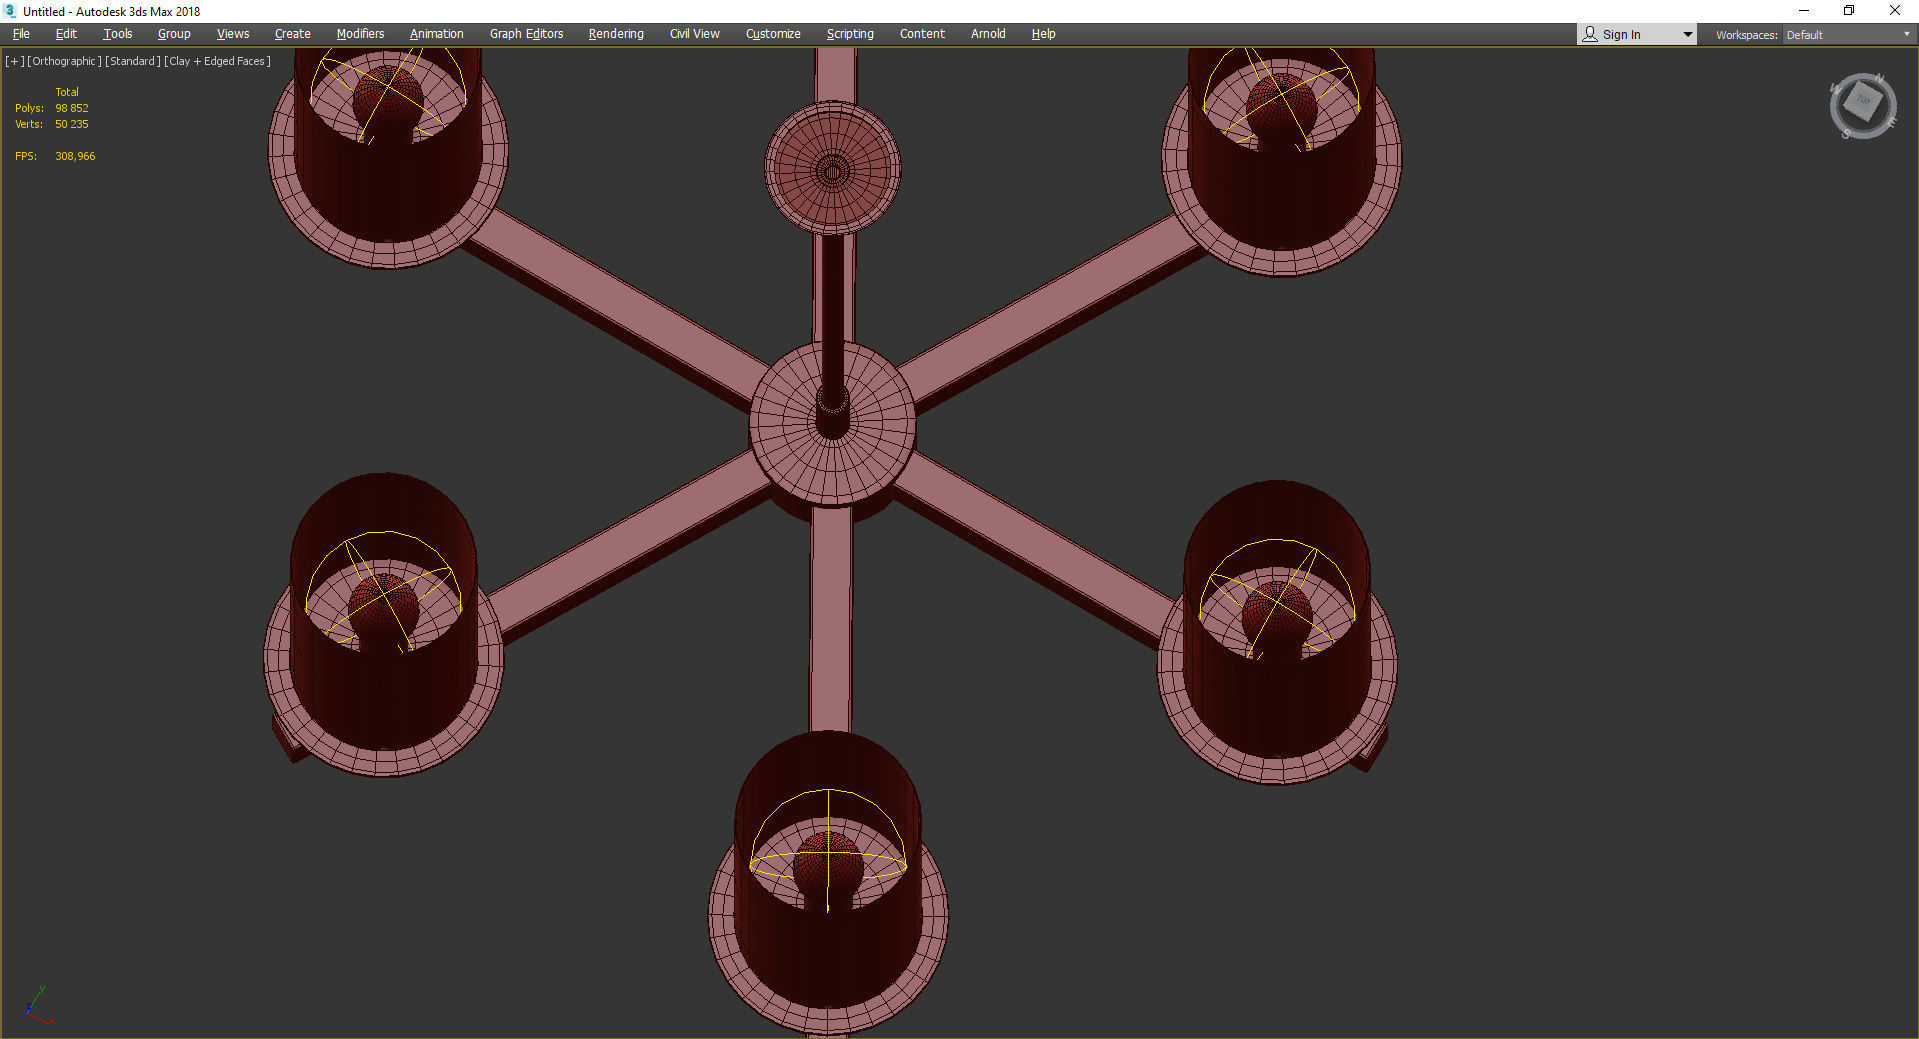
Task: Click the Verts count value 50 235
Action: tap(72, 124)
